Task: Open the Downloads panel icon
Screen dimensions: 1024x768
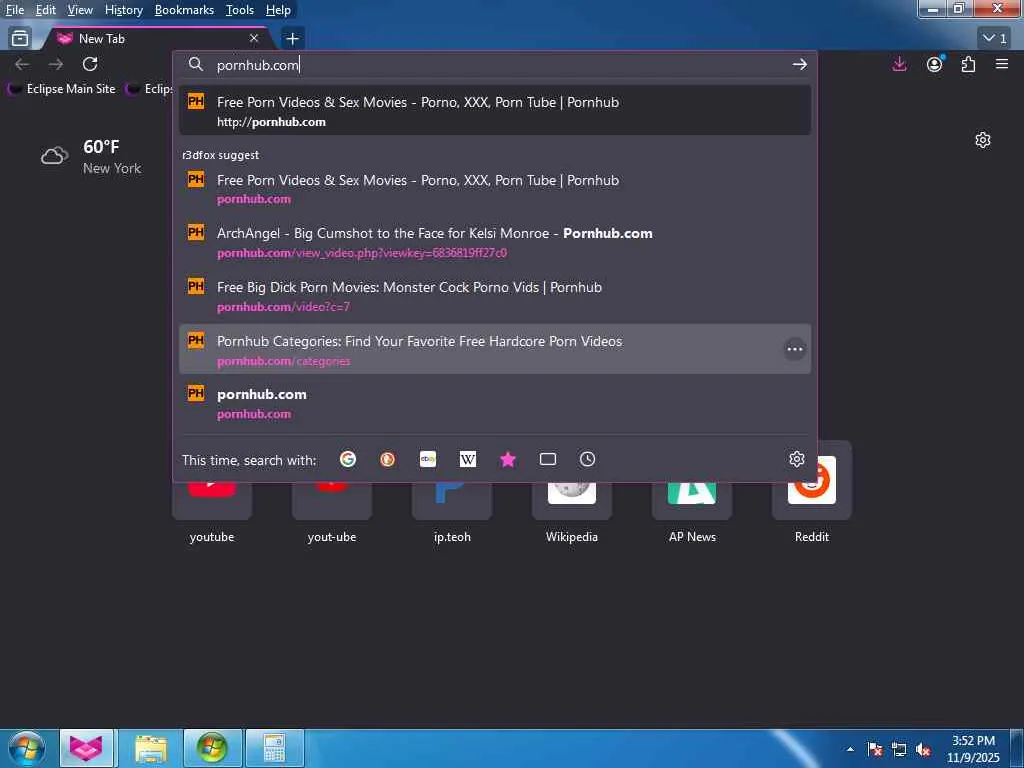Action: pyautogui.click(x=899, y=64)
